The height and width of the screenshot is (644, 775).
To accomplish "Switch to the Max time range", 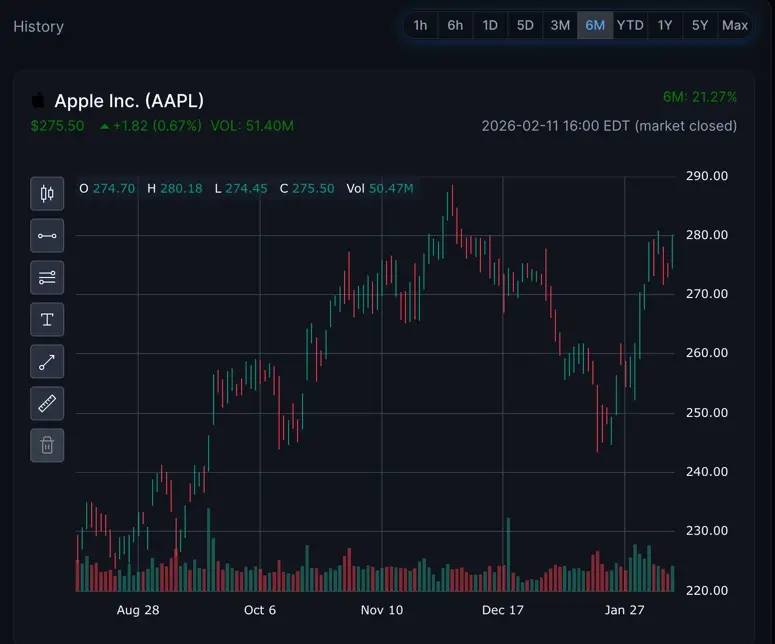I will tap(735, 25).
